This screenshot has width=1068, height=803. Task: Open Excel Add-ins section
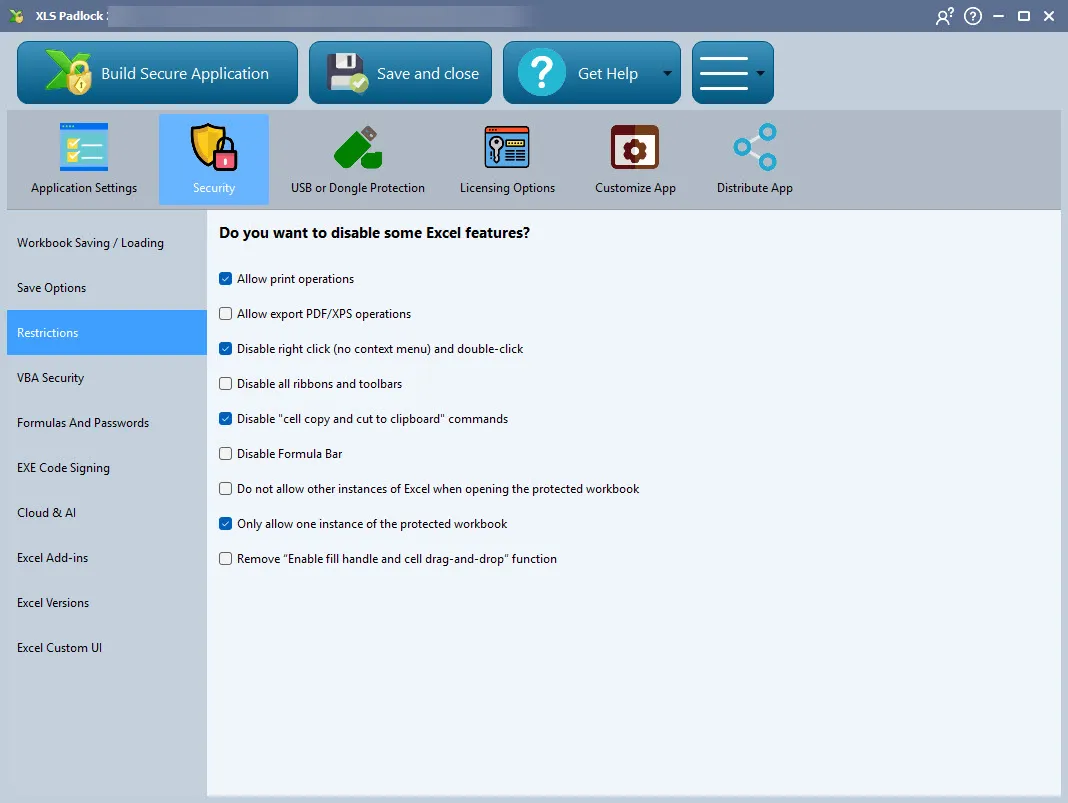pyautogui.click(x=107, y=557)
